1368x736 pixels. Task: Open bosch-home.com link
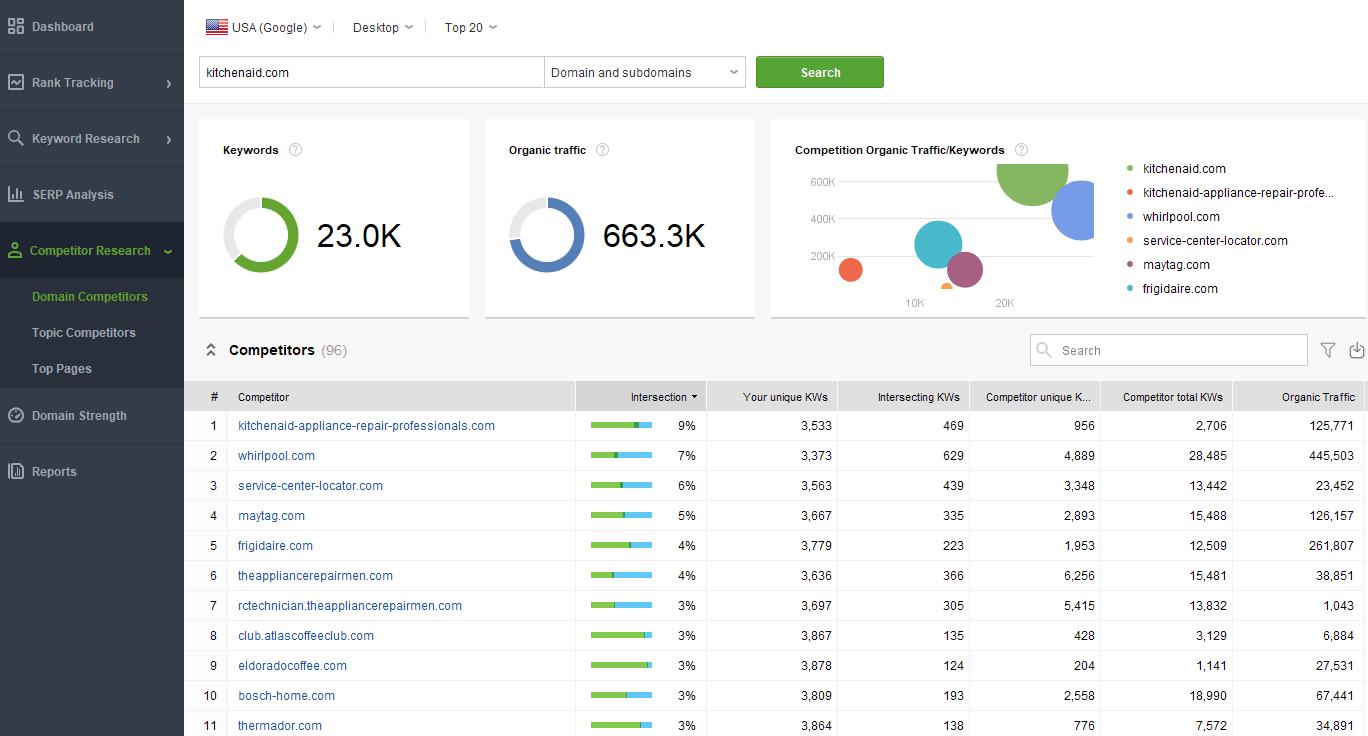click(287, 696)
